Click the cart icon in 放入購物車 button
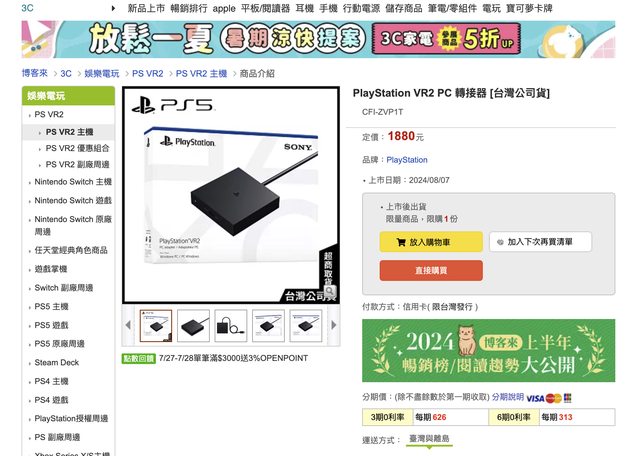Viewport: 640px width, 456px height. tap(401, 242)
